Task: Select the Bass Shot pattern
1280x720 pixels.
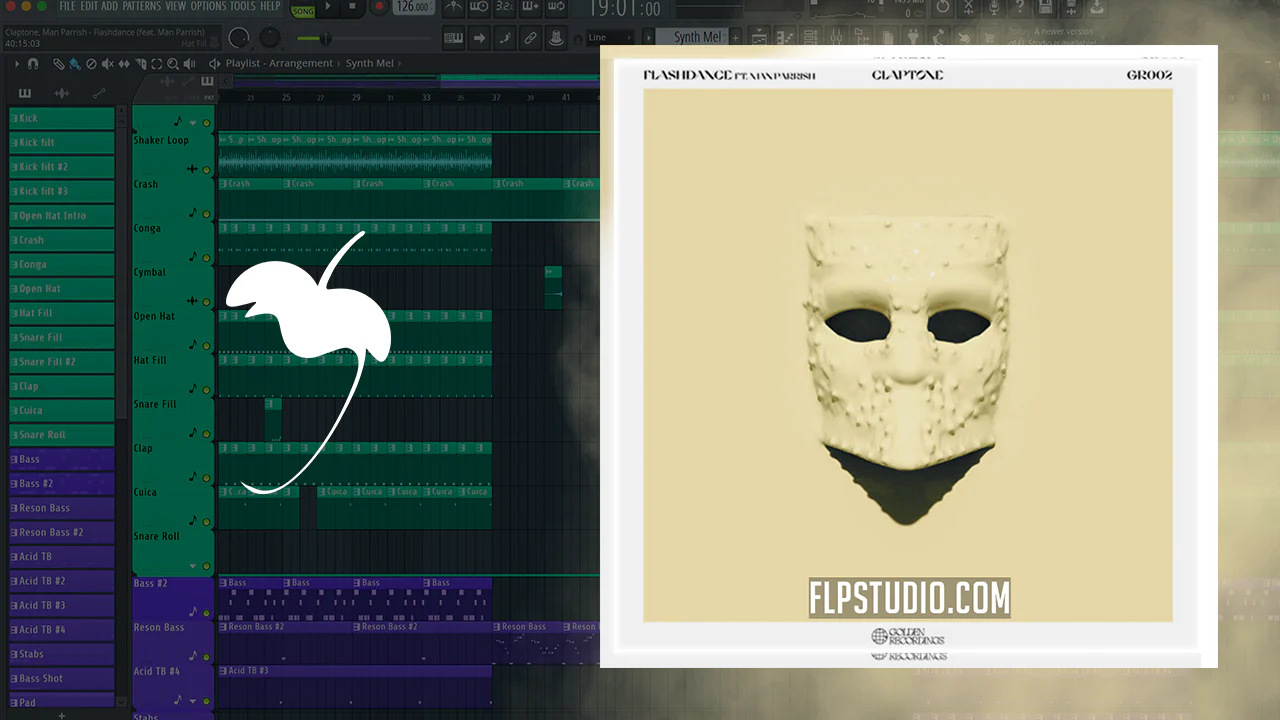Action: click(x=61, y=678)
